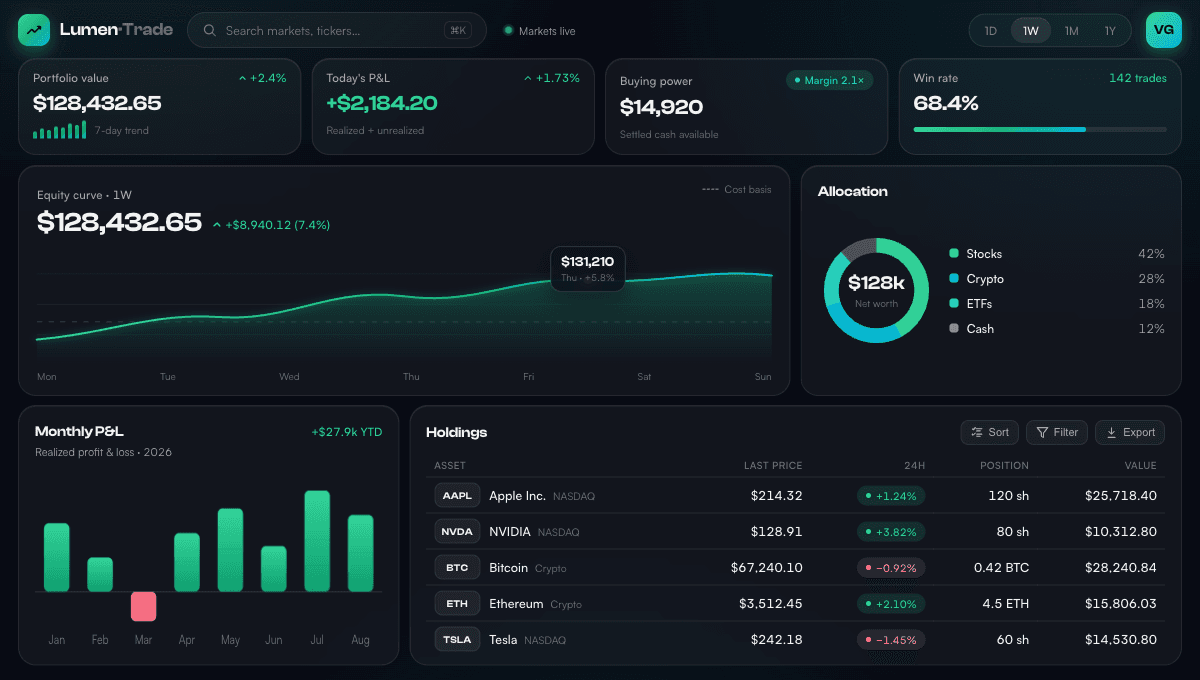Click the Stocks 42% allocation value
Screen dimensions: 1200x680
[1151, 254]
